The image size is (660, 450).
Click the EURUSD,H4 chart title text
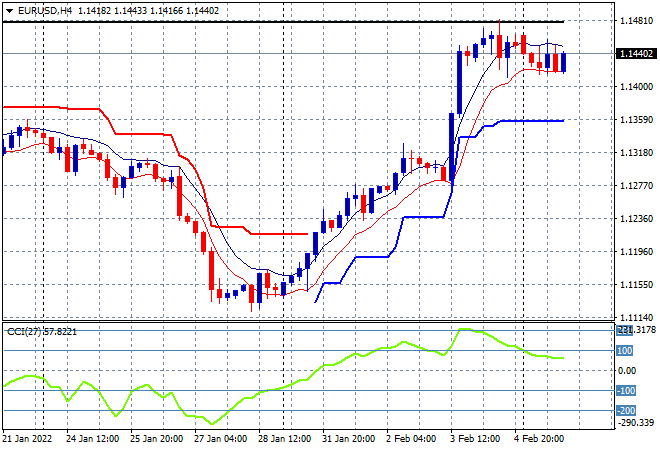[45, 11]
